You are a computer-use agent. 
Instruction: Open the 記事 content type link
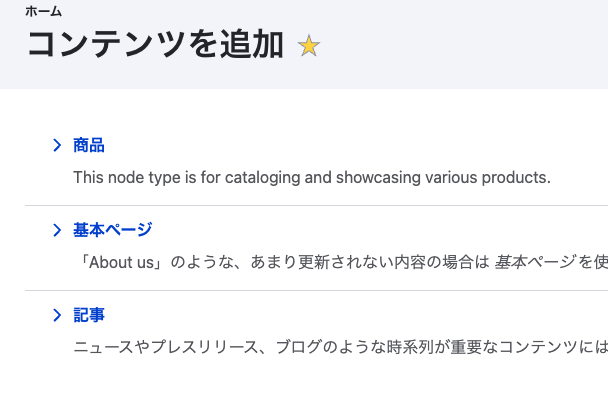point(89,315)
